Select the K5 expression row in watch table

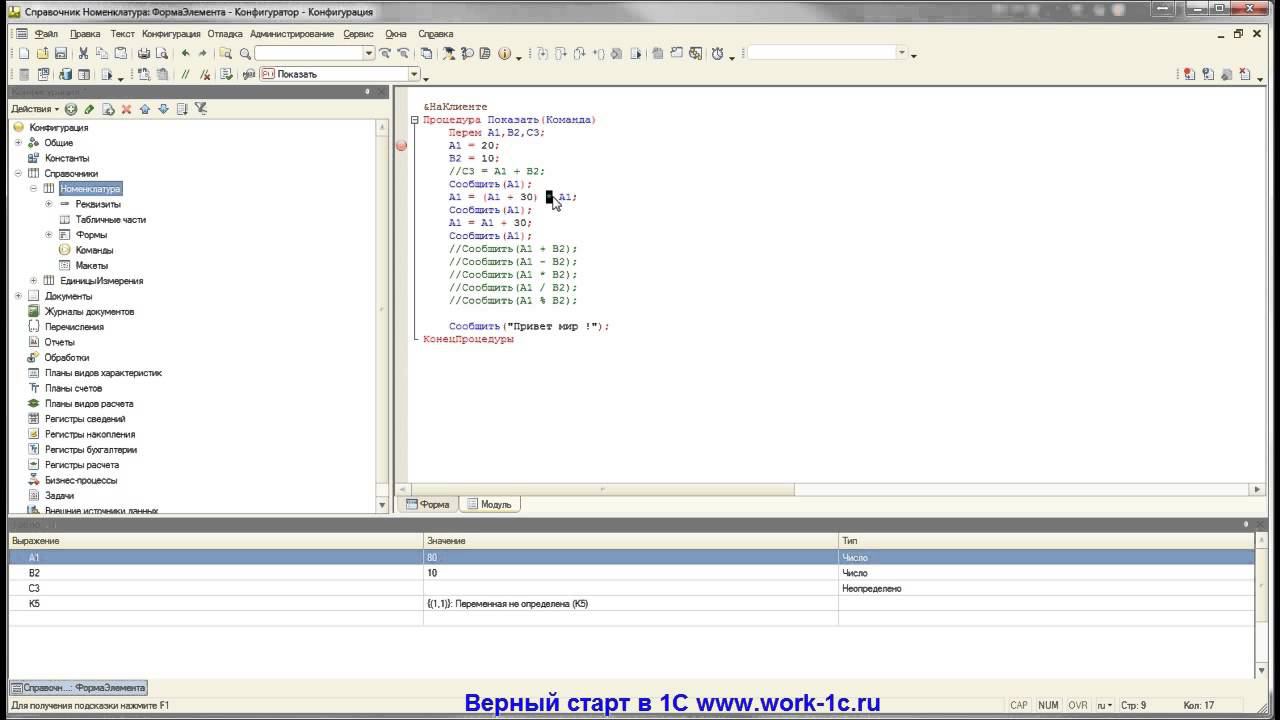(x=632, y=604)
